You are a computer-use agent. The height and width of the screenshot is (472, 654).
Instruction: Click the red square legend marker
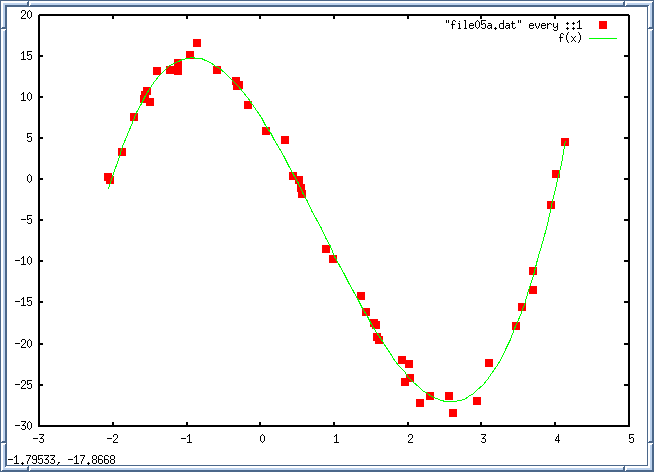click(603, 24)
